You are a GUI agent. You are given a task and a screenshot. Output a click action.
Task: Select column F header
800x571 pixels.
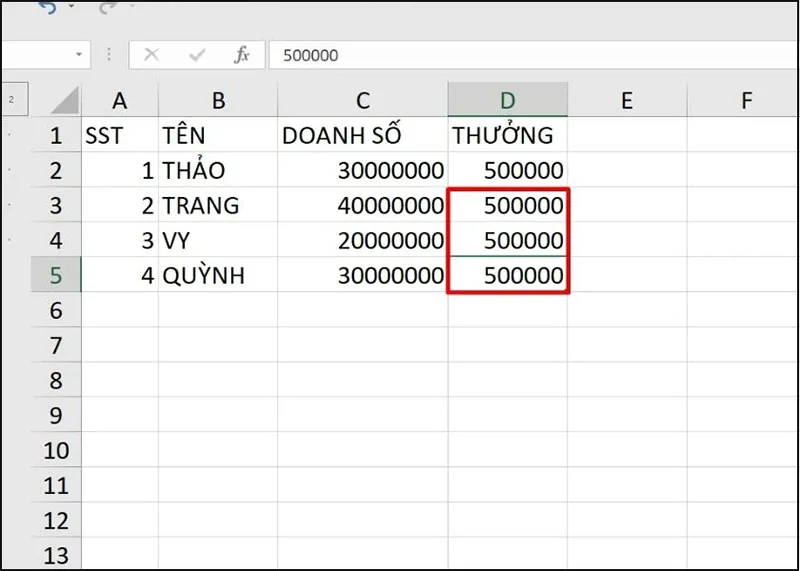tap(743, 100)
